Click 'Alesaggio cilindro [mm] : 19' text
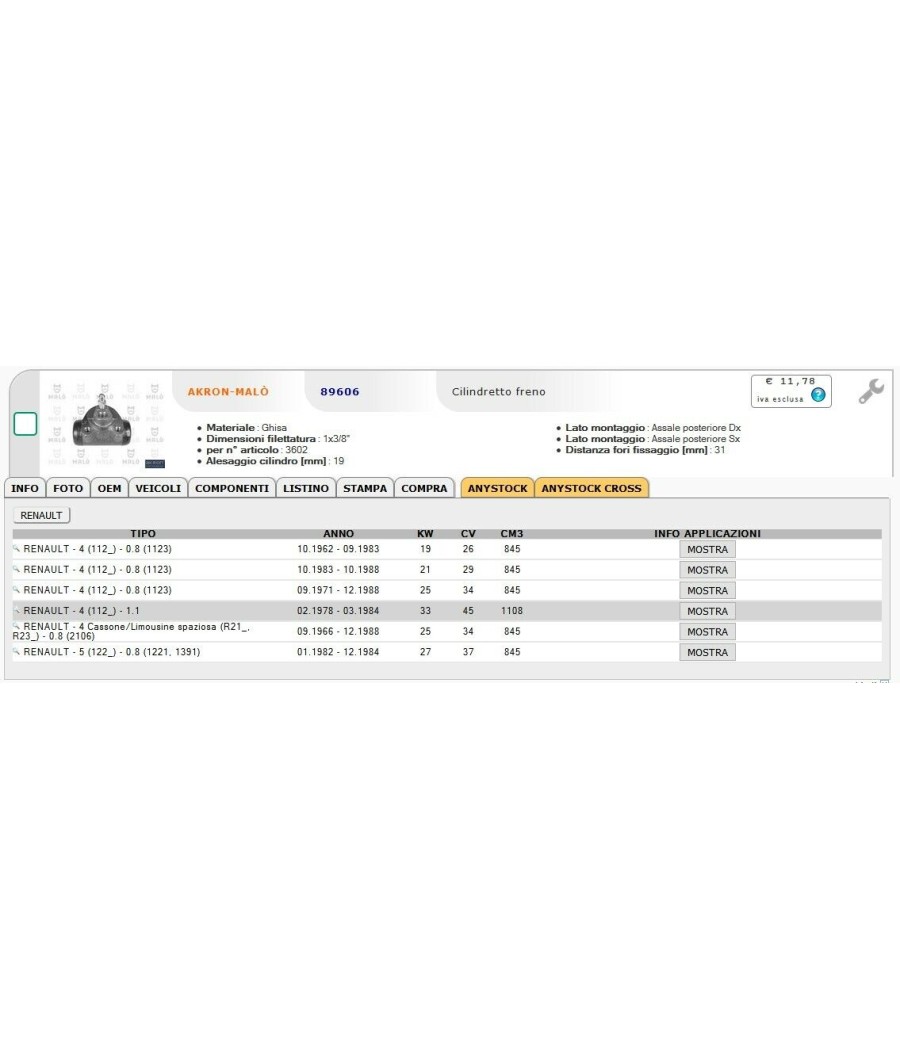The height and width of the screenshot is (1050, 900). click(275, 461)
